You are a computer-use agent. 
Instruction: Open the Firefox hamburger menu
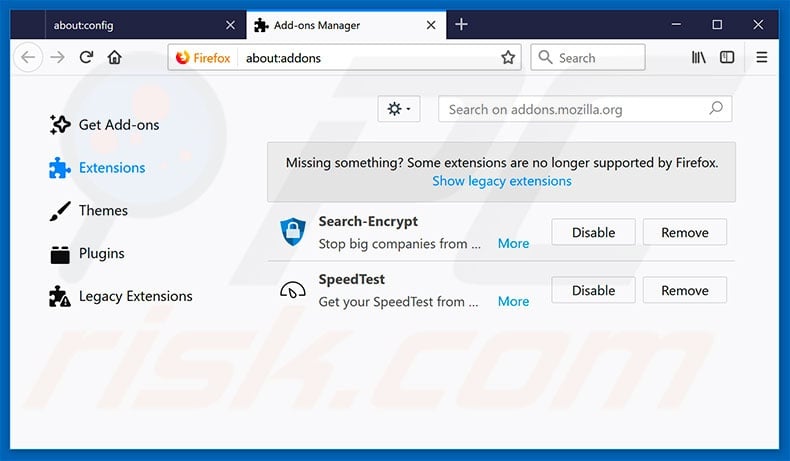(762, 57)
